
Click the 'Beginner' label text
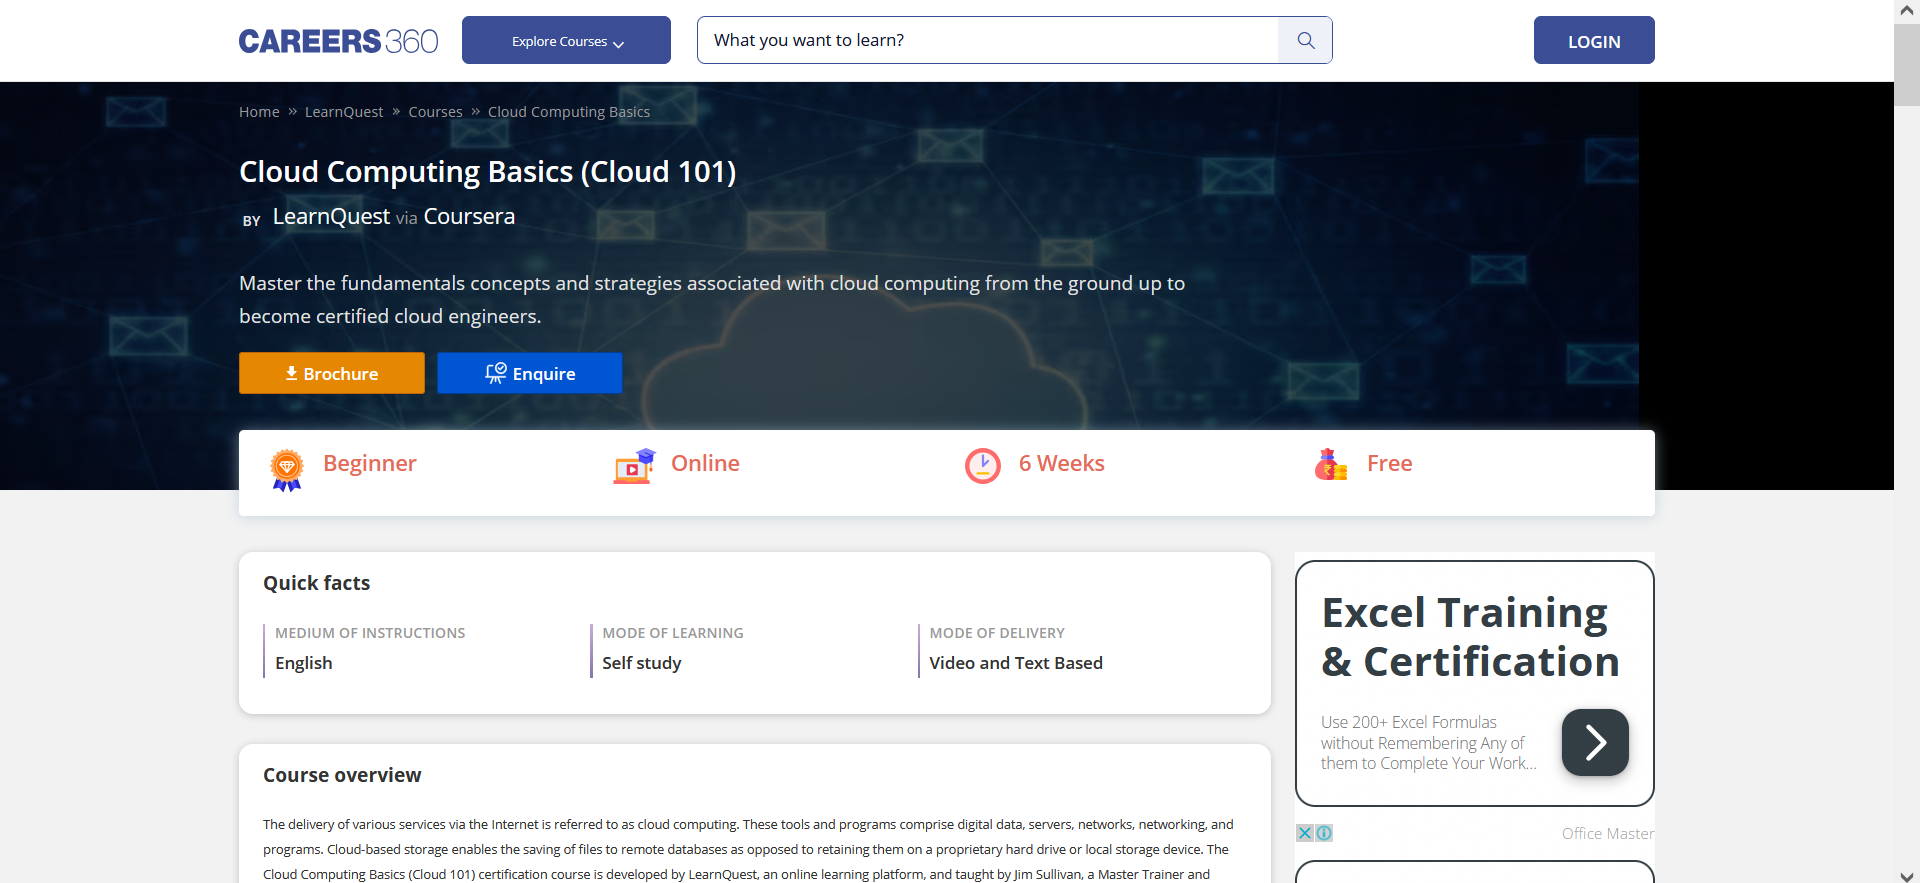pyautogui.click(x=369, y=463)
